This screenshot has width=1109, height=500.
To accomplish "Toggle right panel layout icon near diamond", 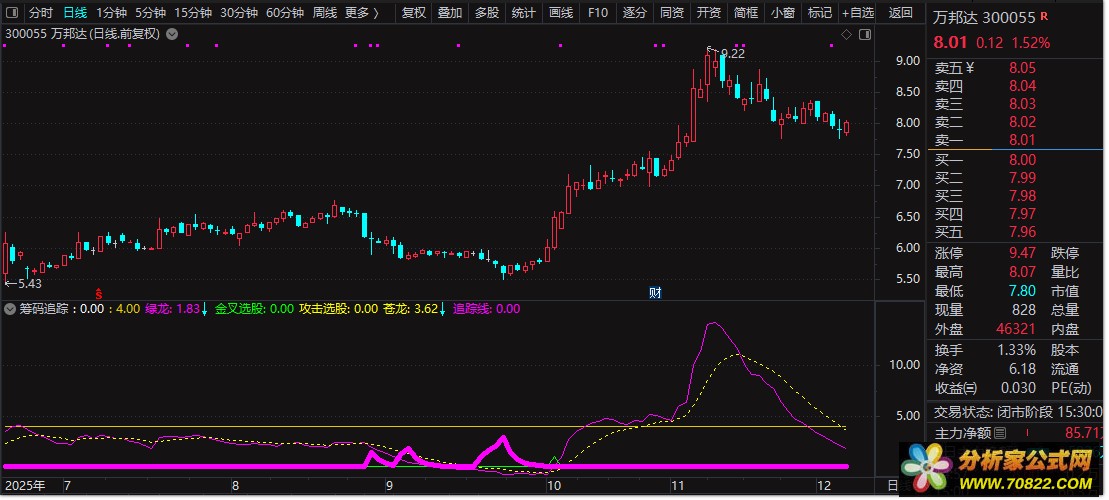I will 863,34.
